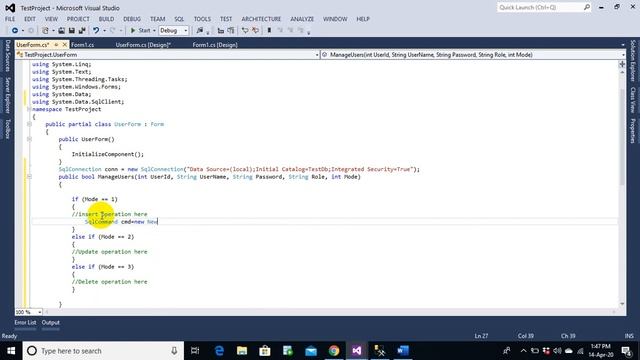Viewport: 640px width, 360px height.
Task: Pin the UserForm.cs tab
Action: click(x=56, y=44)
